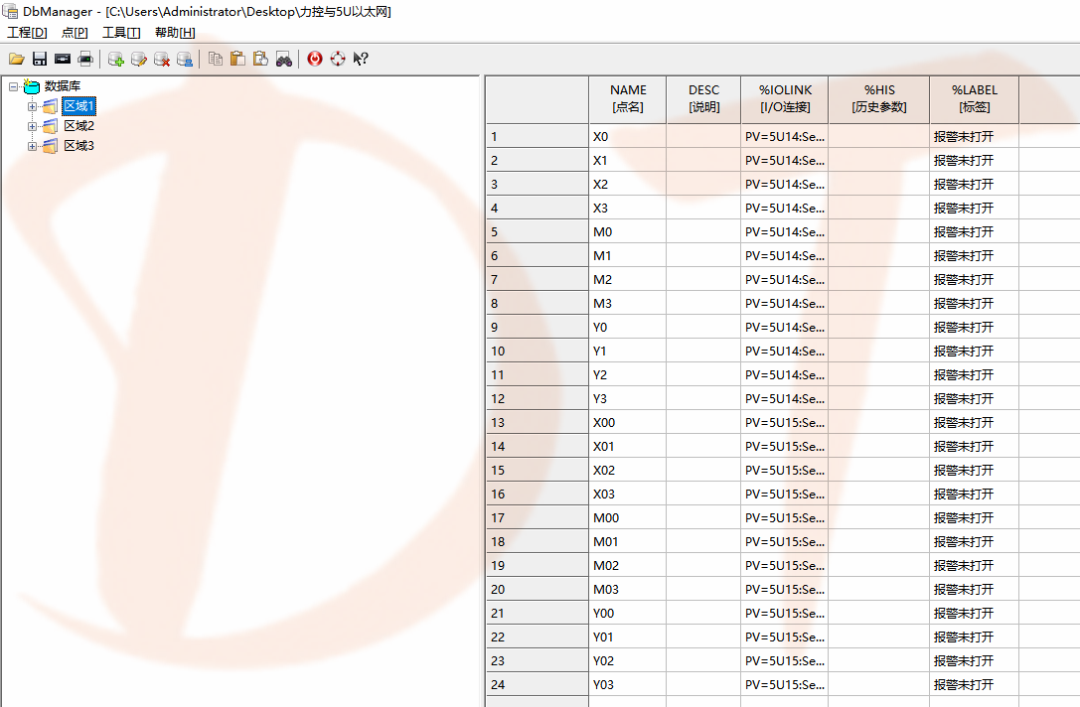The height and width of the screenshot is (707, 1080).
Task: Open the 工具[T] menu
Action: (x=121, y=32)
